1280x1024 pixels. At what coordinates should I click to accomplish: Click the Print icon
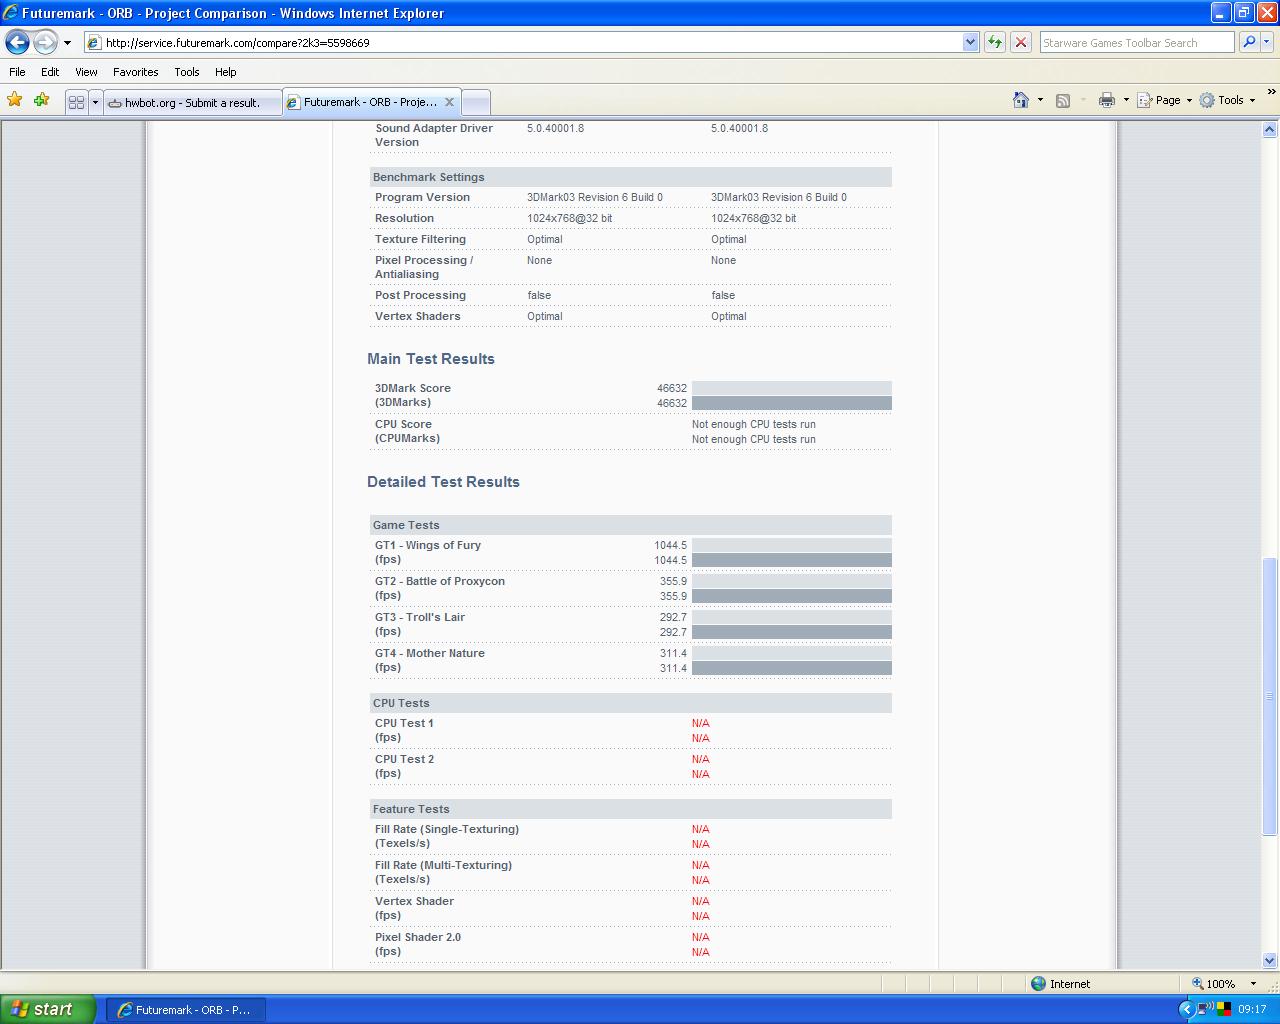tap(1106, 100)
